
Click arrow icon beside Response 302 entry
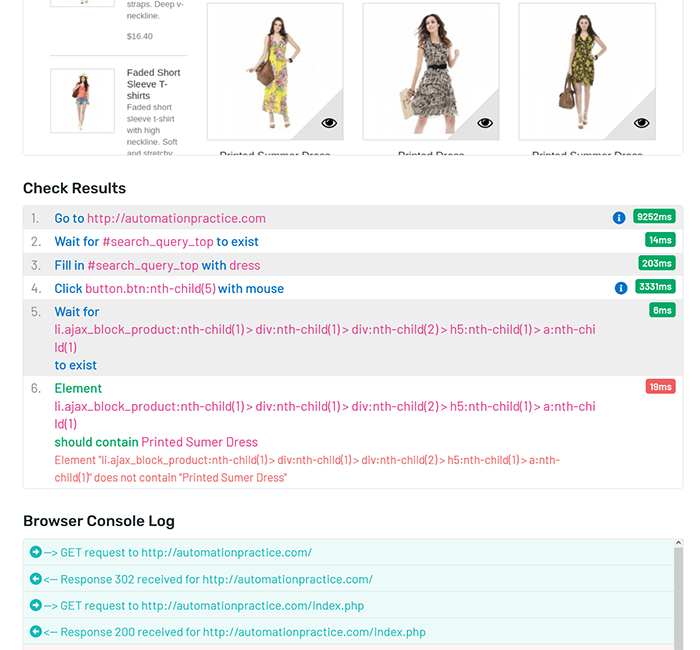pos(36,579)
